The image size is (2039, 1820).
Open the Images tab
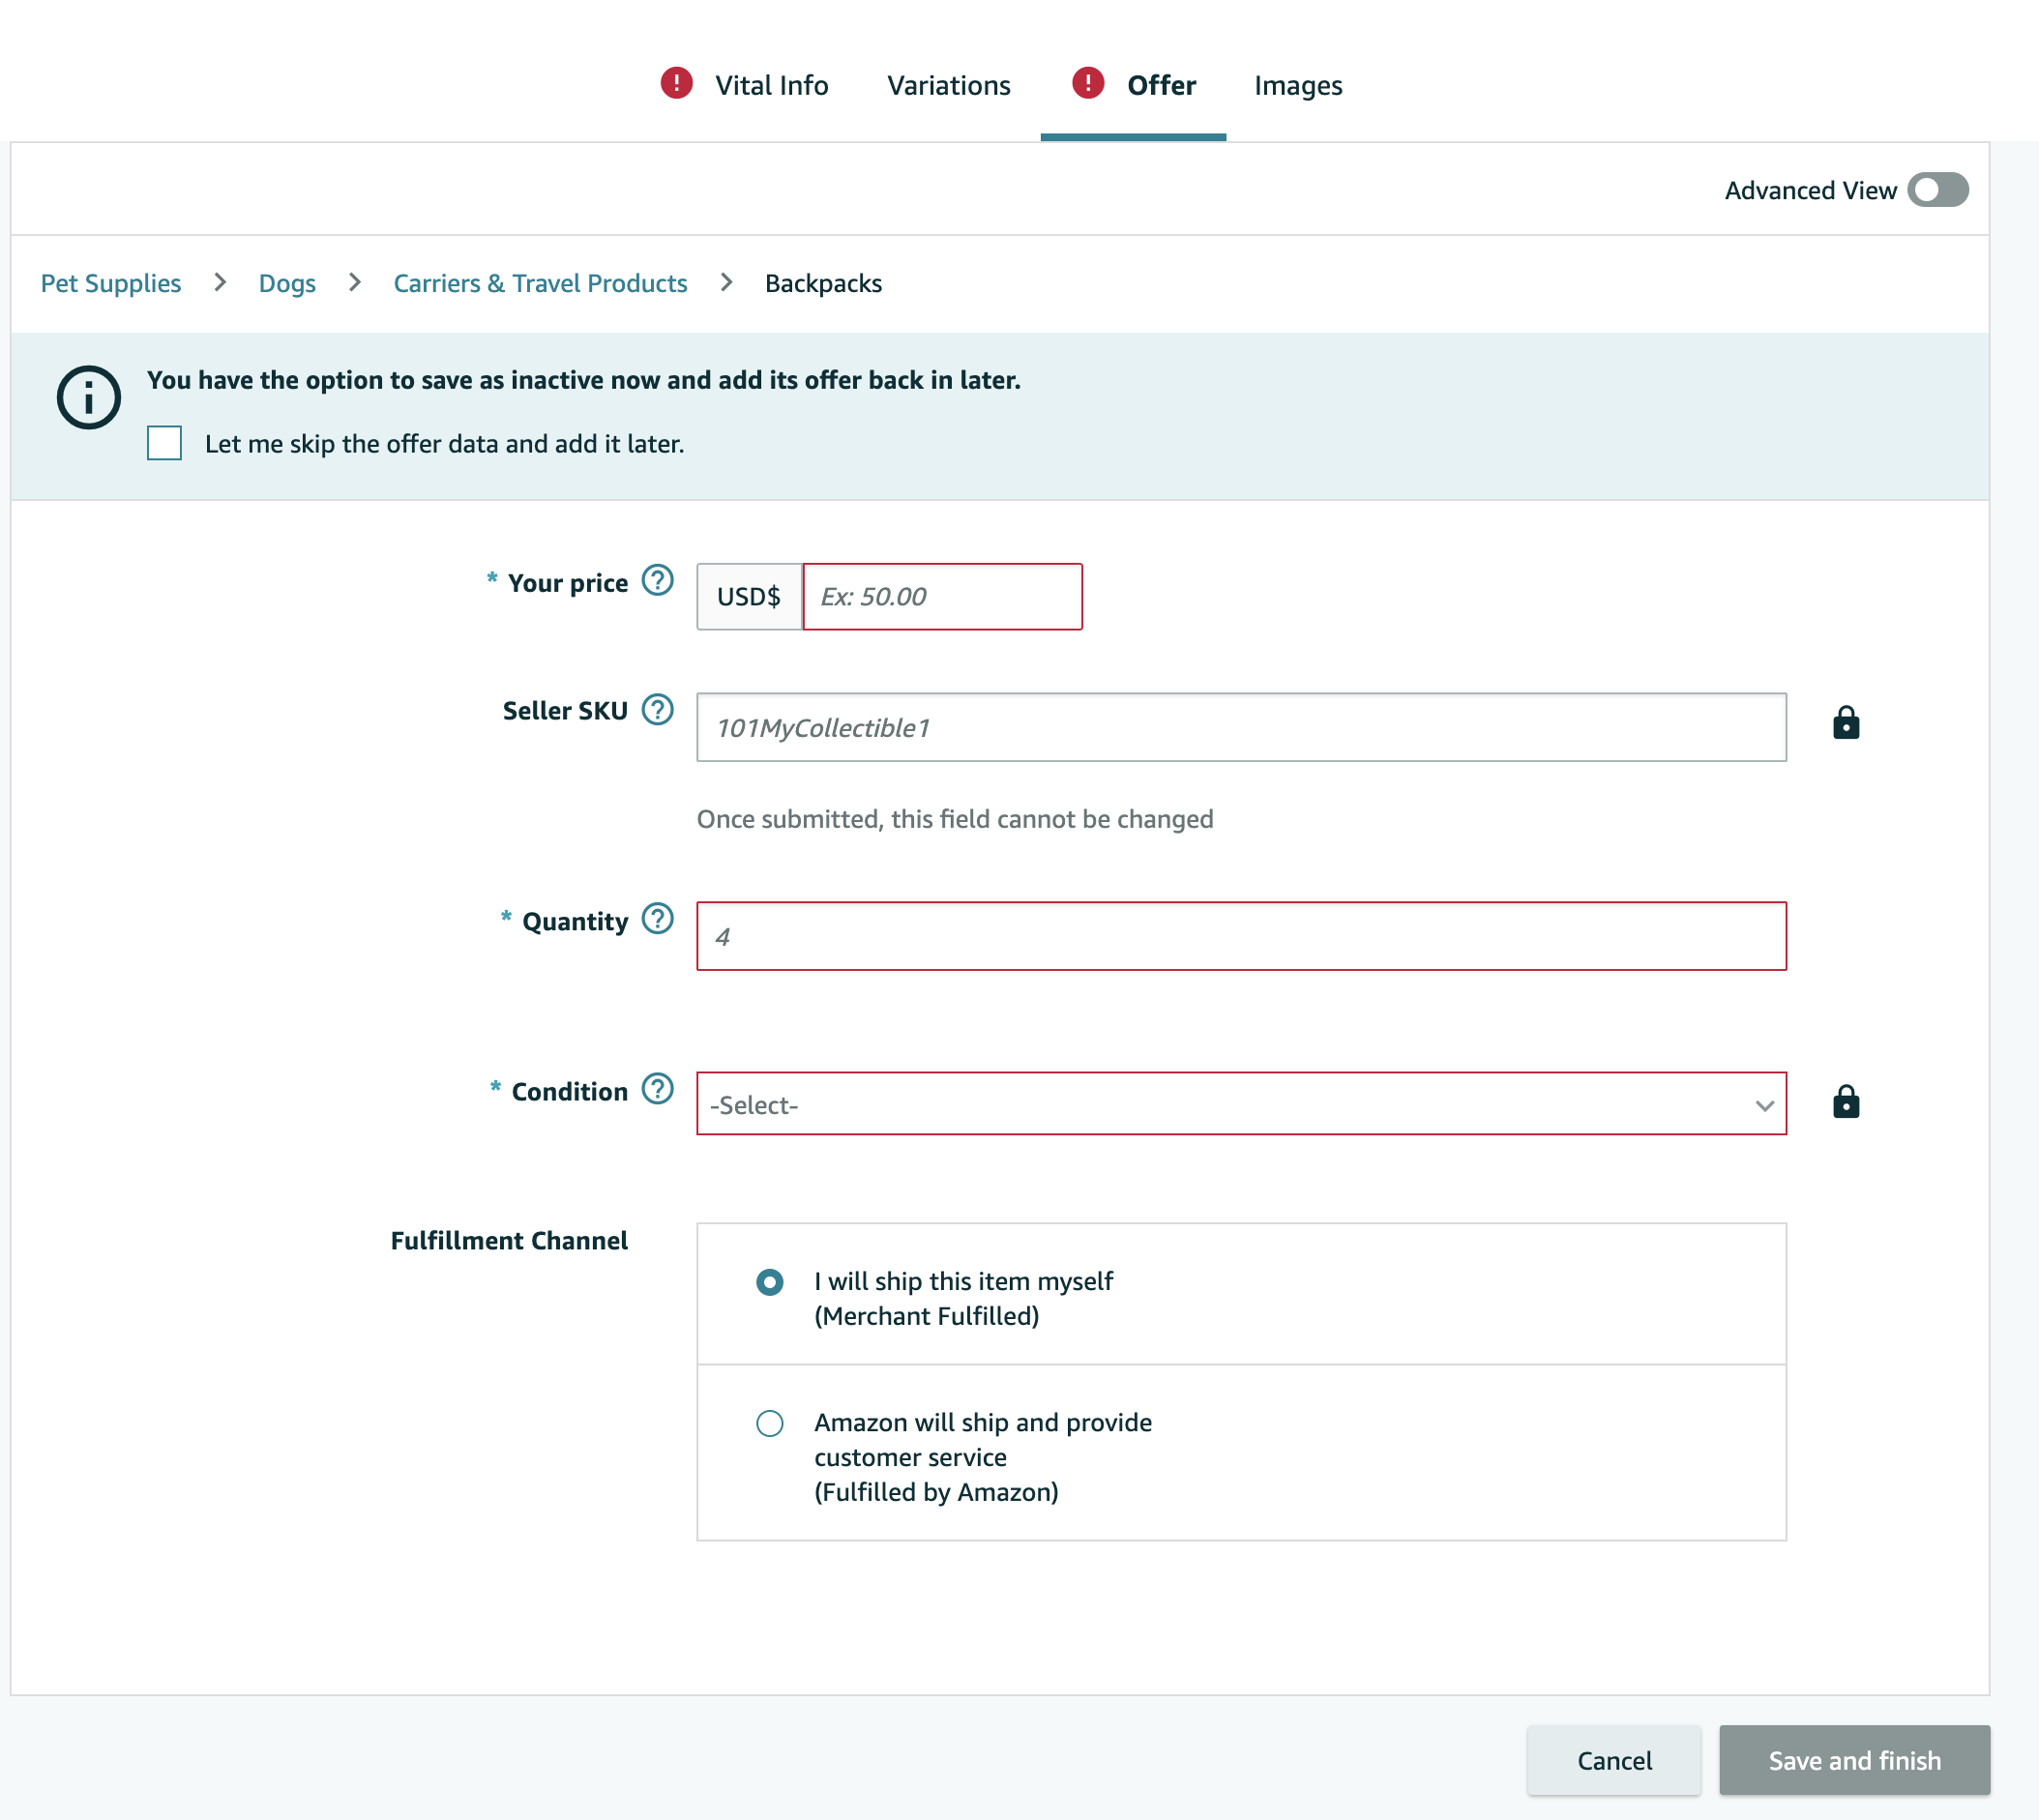(1297, 85)
